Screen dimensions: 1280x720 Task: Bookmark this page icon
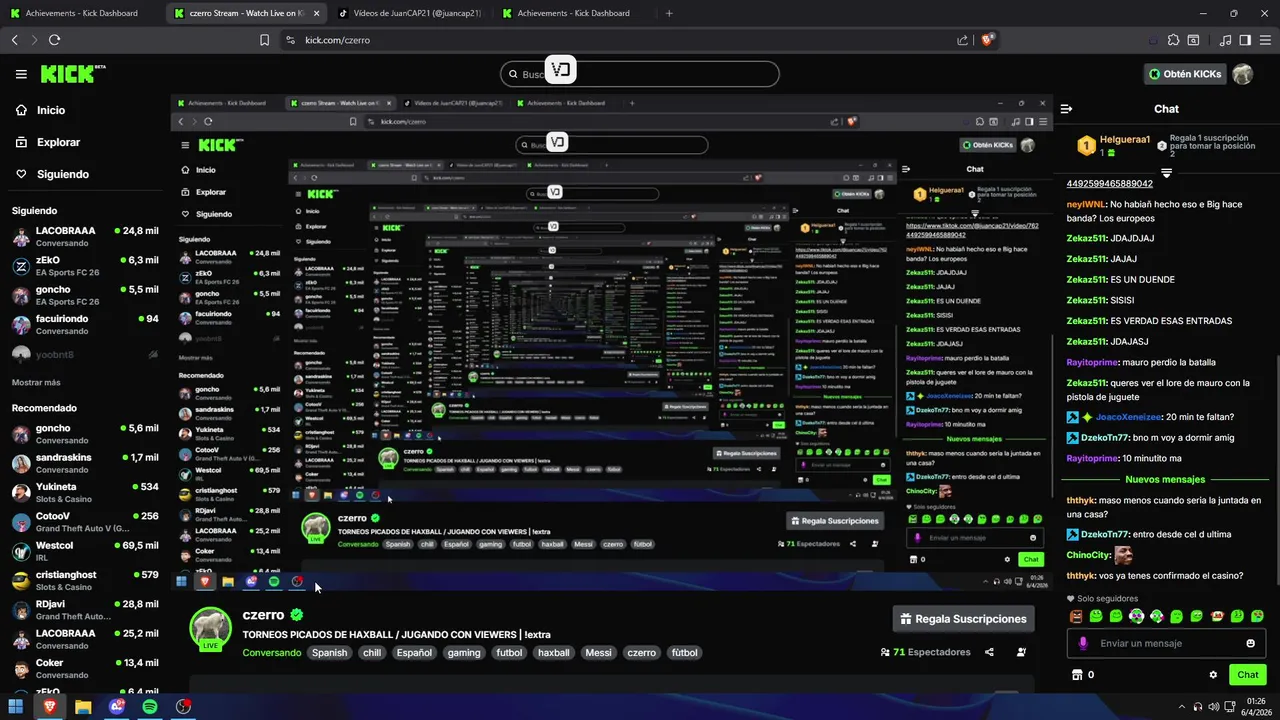(264, 40)
